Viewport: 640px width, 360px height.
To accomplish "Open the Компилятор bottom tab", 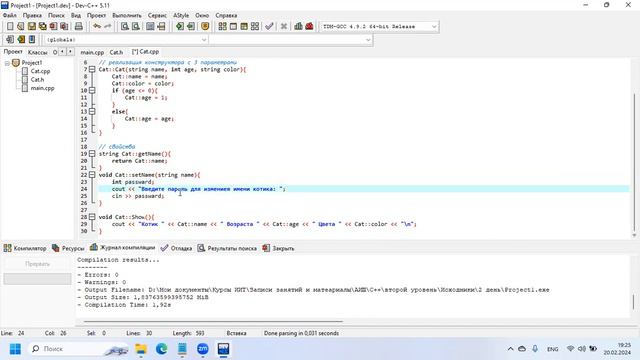I will pyautogui.click(x=25, y=248).
